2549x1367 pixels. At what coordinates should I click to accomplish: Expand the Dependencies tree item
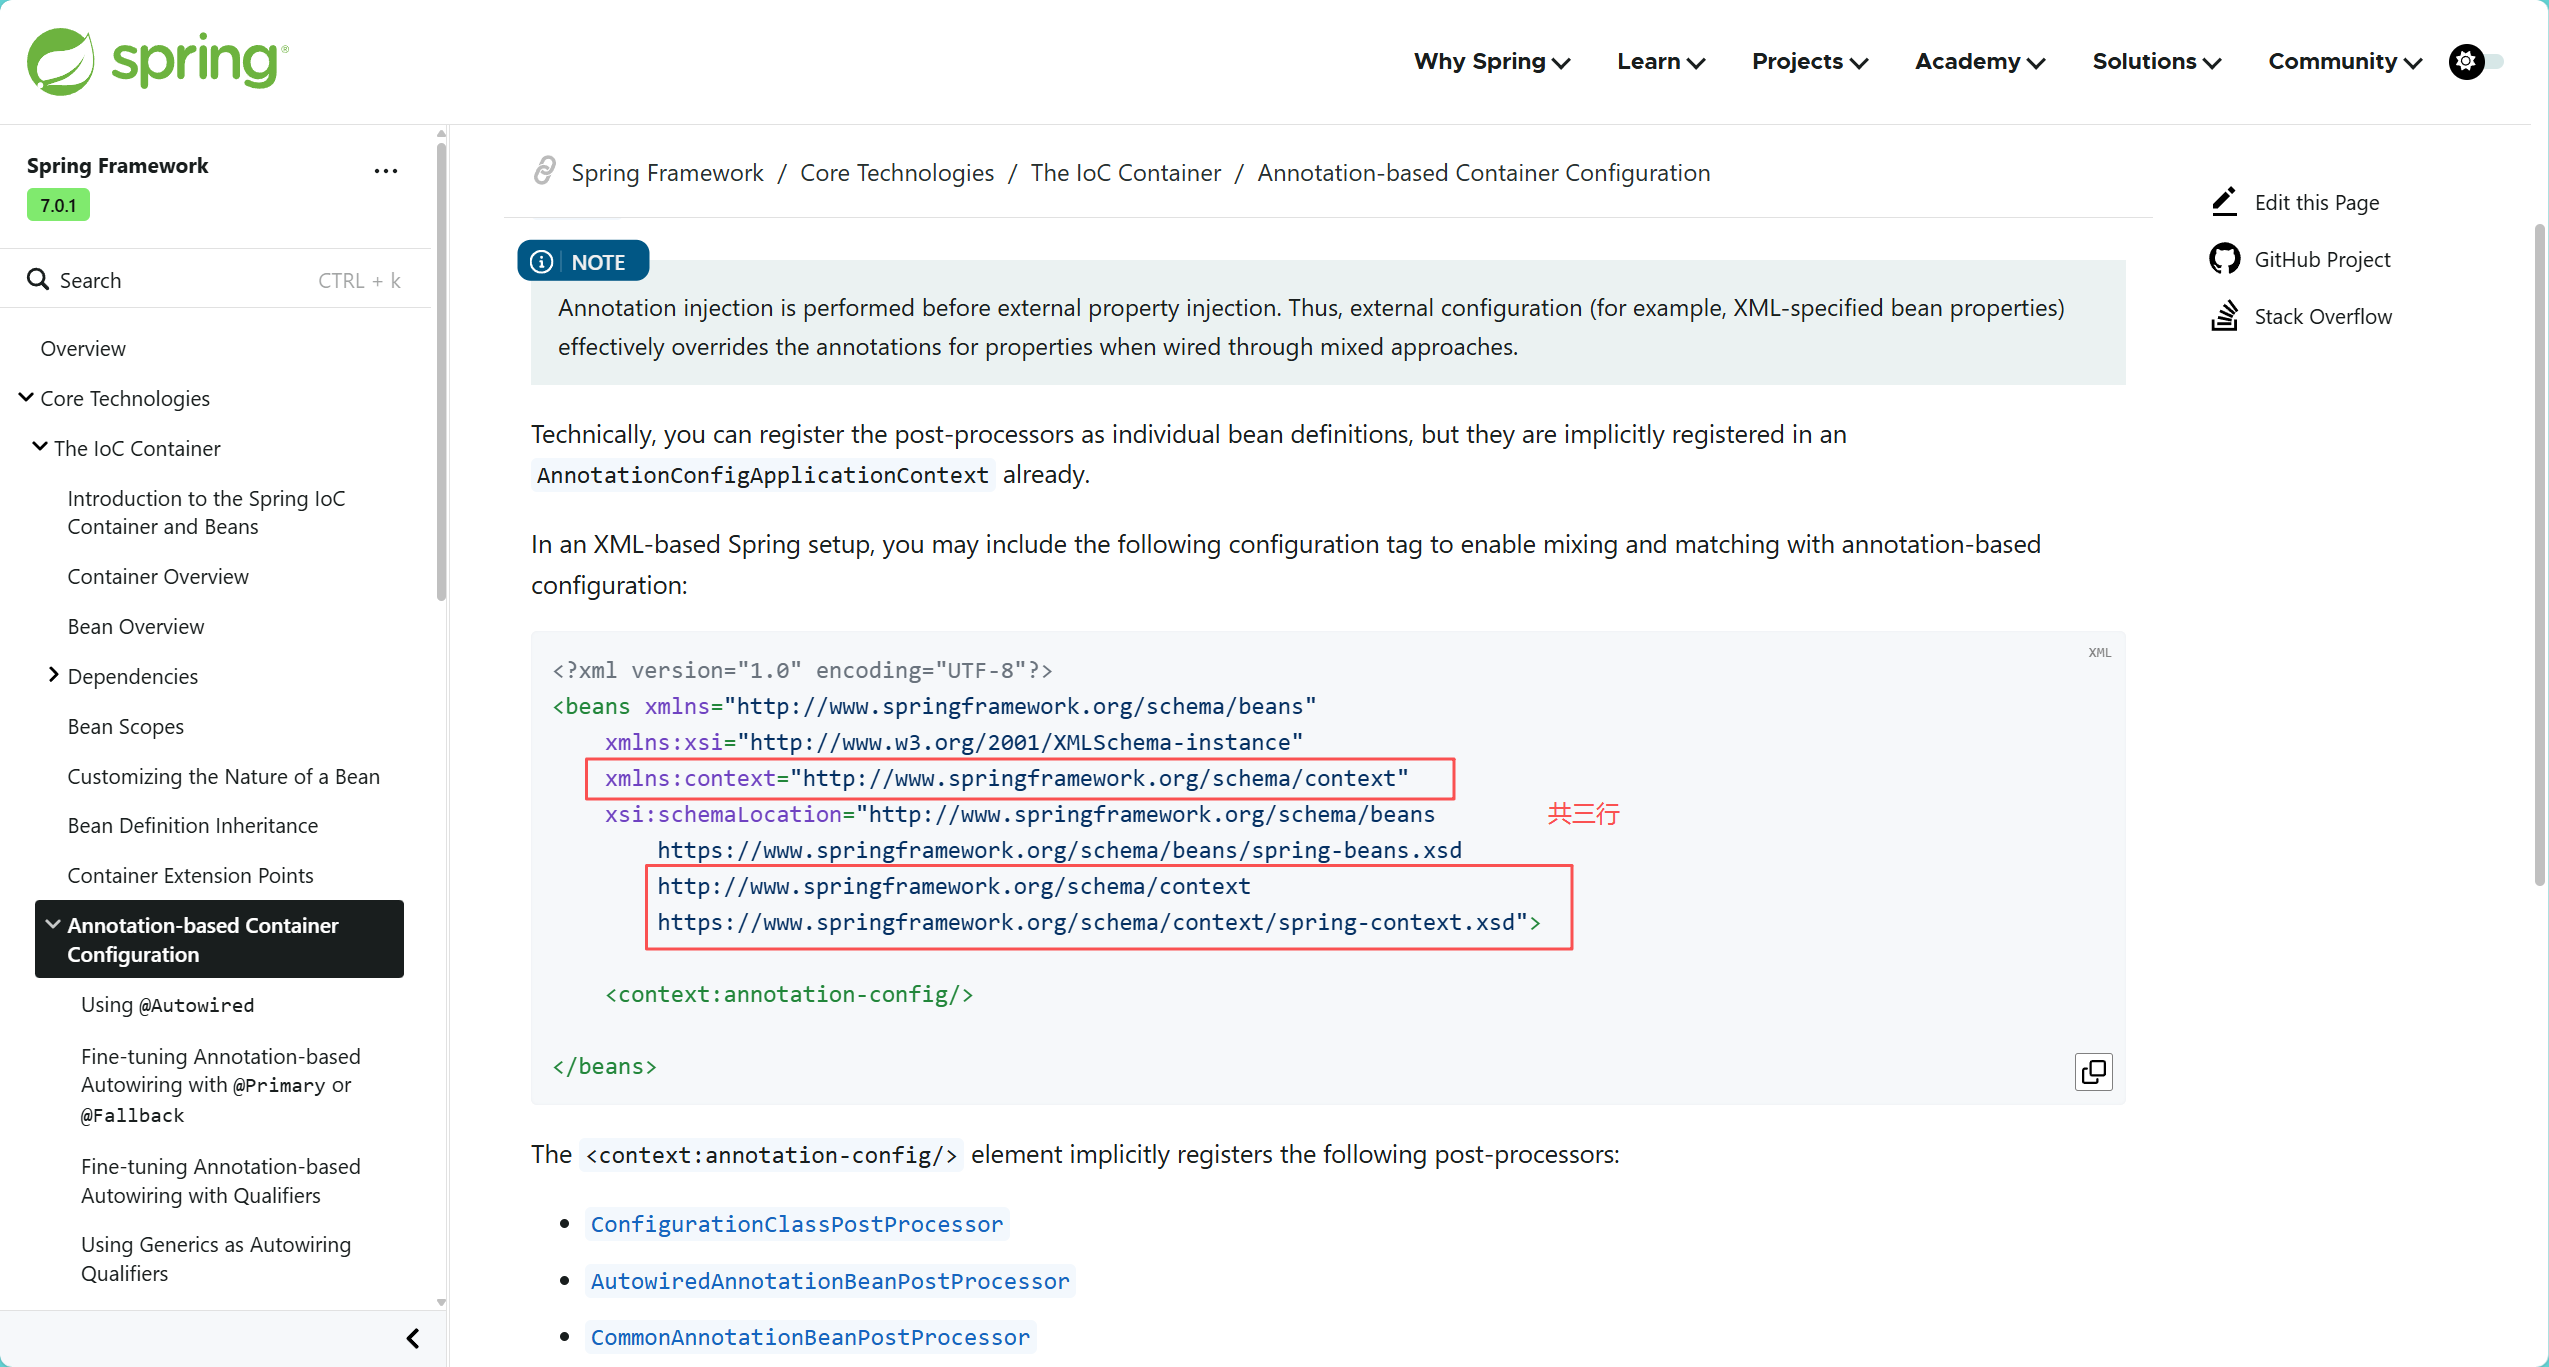pyautogui.click(x=53, y=676)
